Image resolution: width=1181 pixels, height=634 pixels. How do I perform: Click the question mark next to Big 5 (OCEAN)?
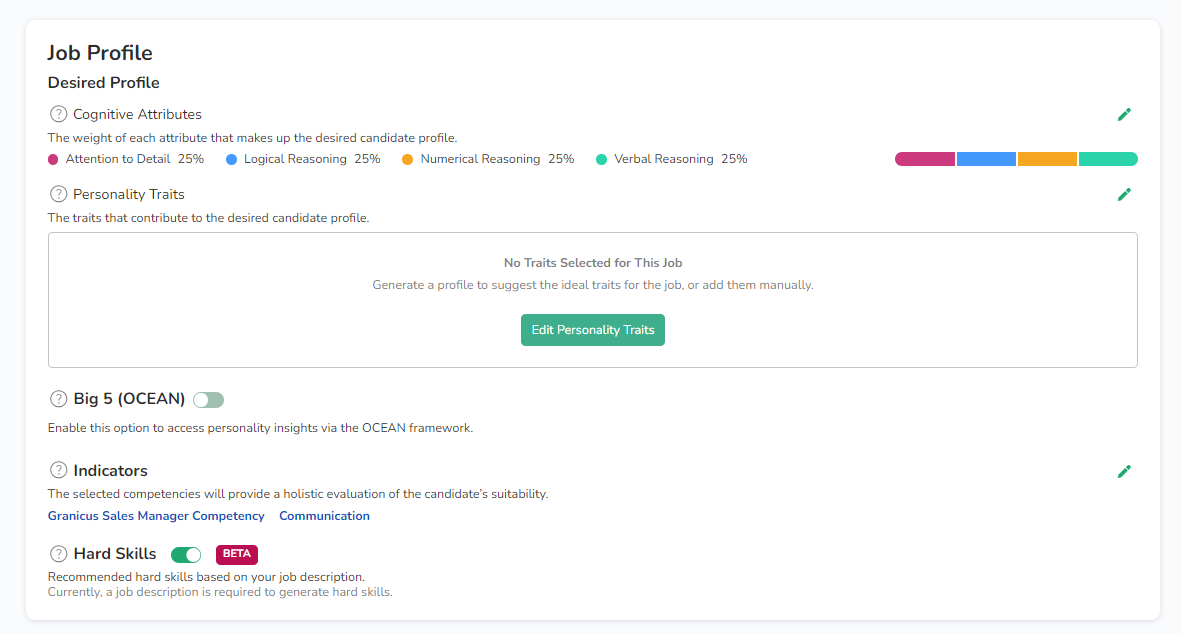(59, 399)
